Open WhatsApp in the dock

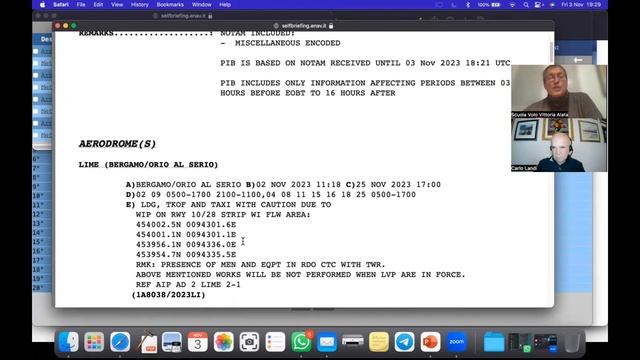[301, 342]
